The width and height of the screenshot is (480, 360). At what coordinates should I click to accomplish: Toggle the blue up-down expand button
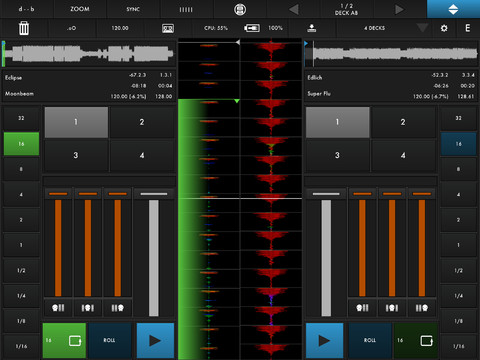pyautogui.click(x=453, y=9)
